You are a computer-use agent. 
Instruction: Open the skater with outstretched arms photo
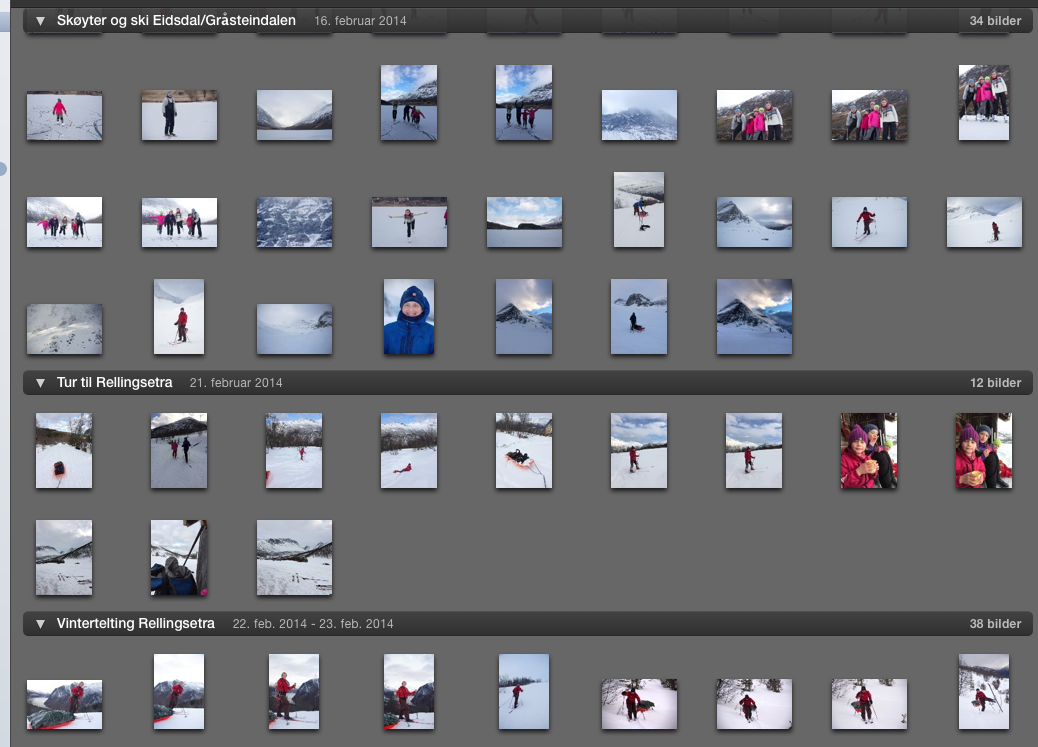[x=409, y=221]
